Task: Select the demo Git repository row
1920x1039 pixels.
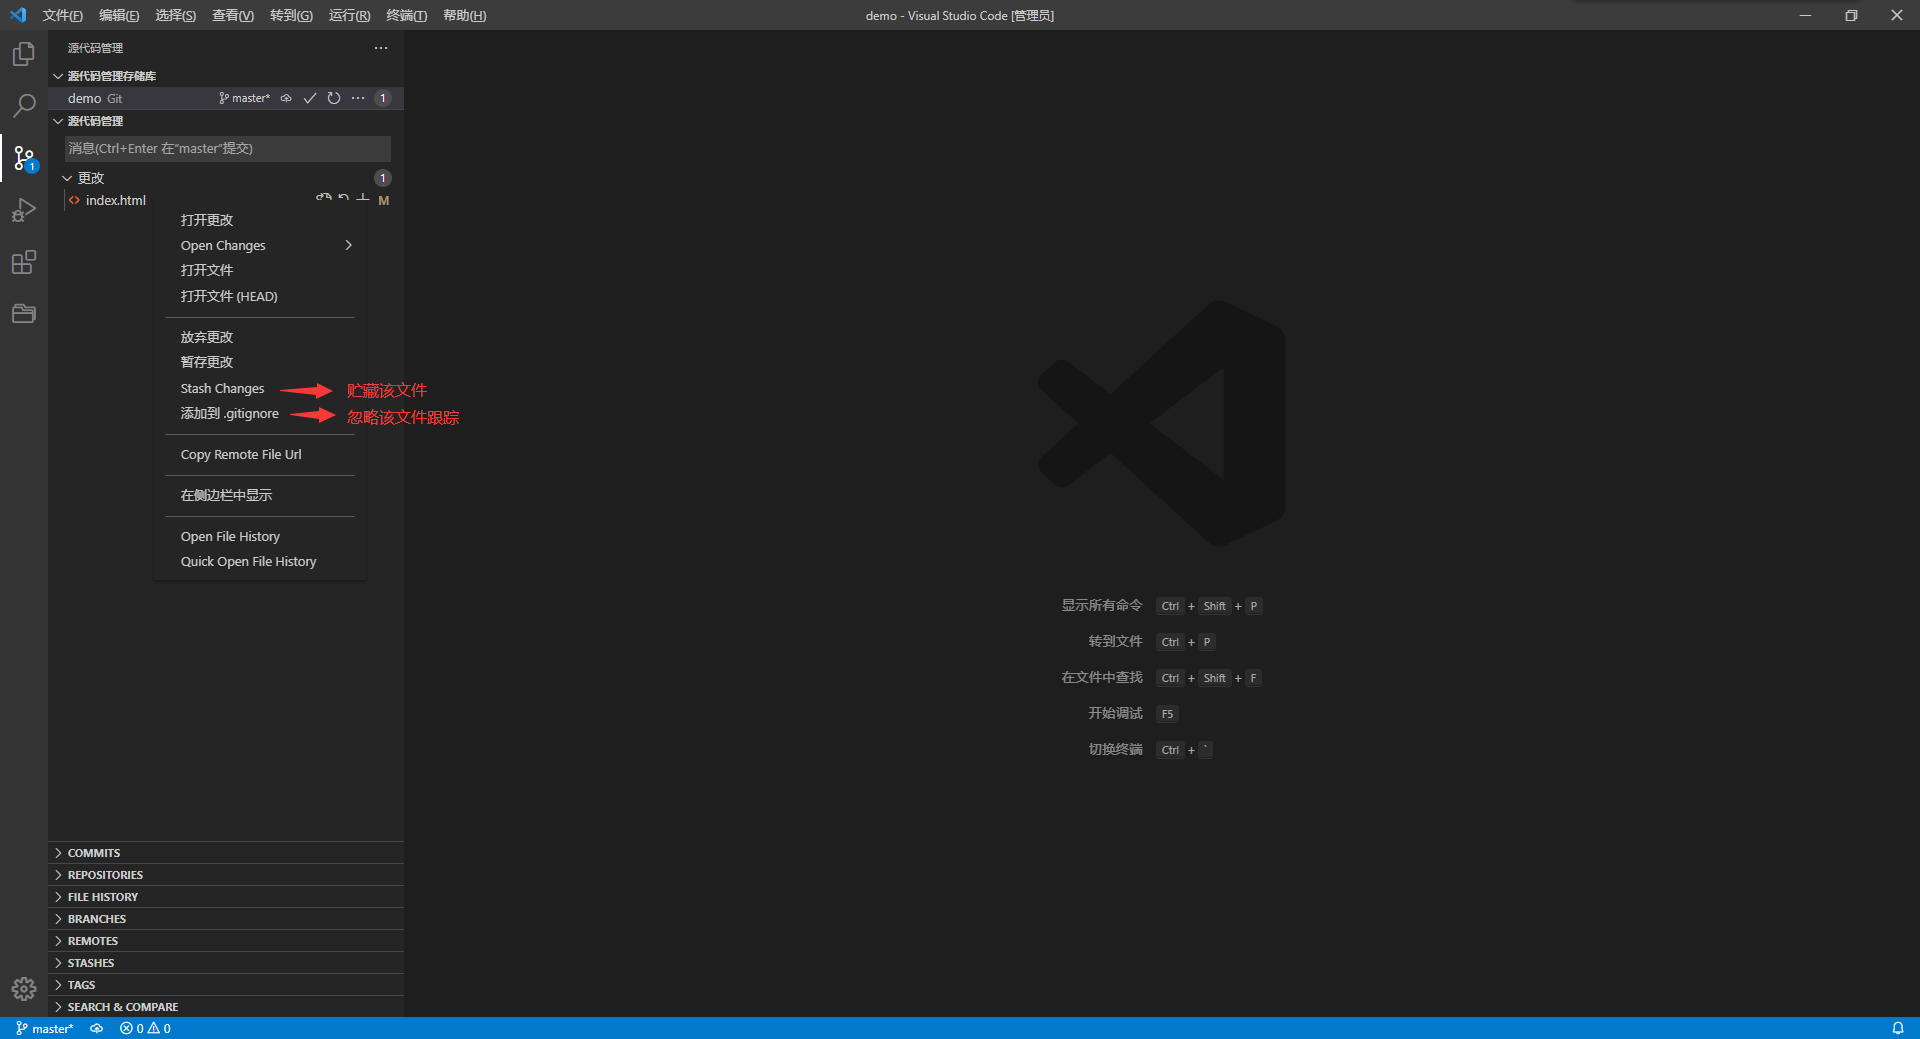Action: click(x=226, y=98)
